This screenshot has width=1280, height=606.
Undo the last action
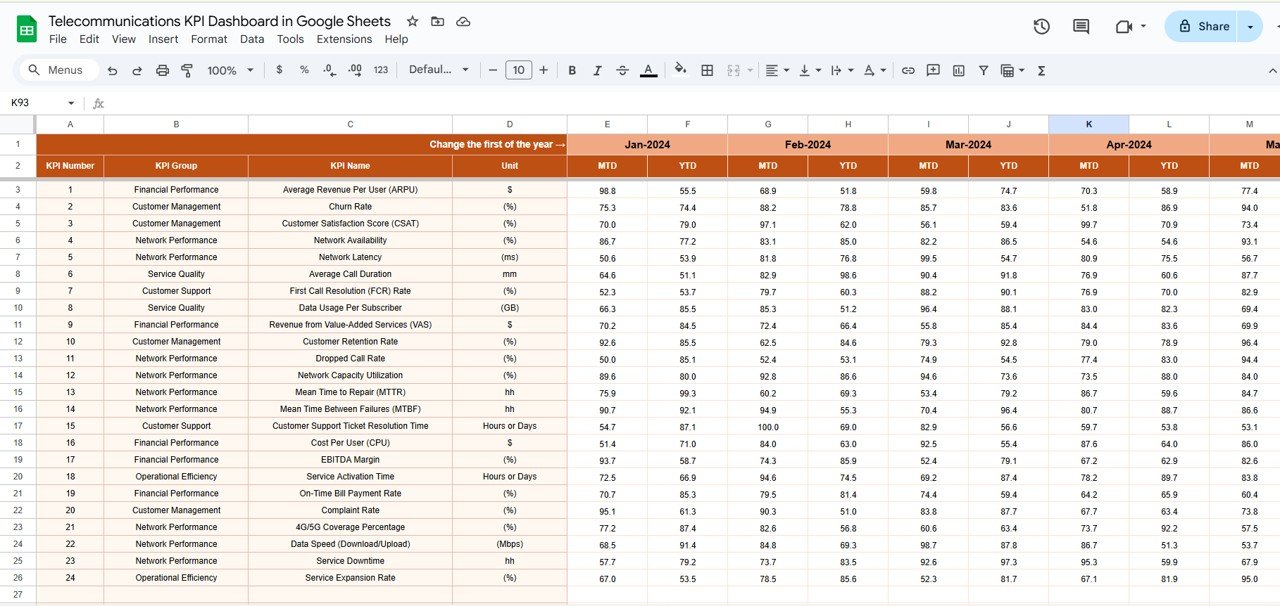112,70
